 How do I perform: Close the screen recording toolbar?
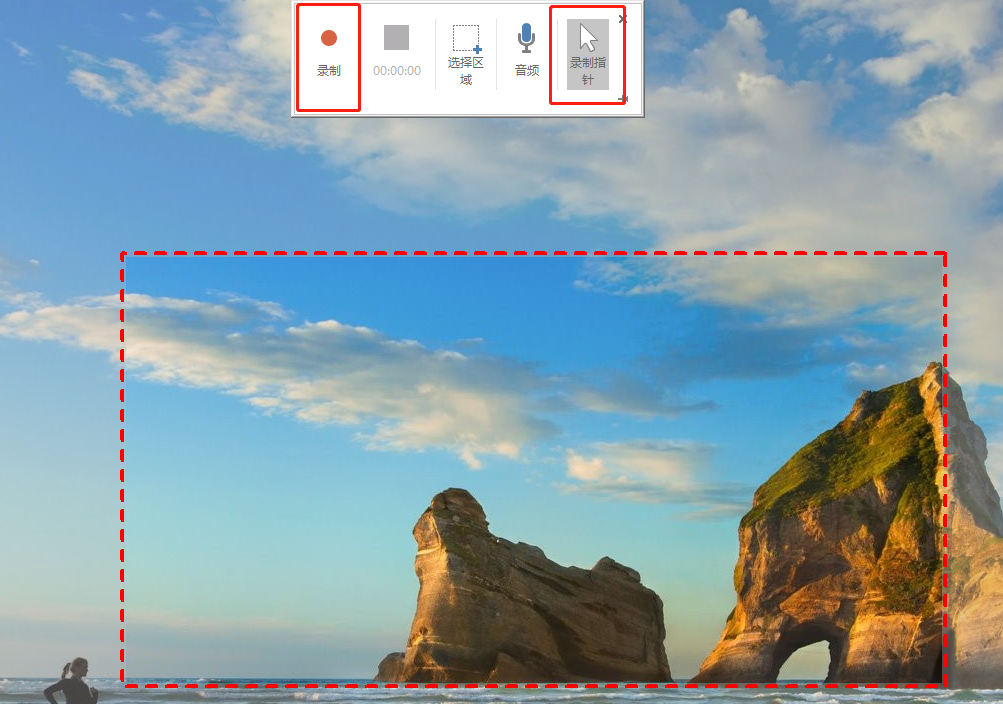coord(623,19)
